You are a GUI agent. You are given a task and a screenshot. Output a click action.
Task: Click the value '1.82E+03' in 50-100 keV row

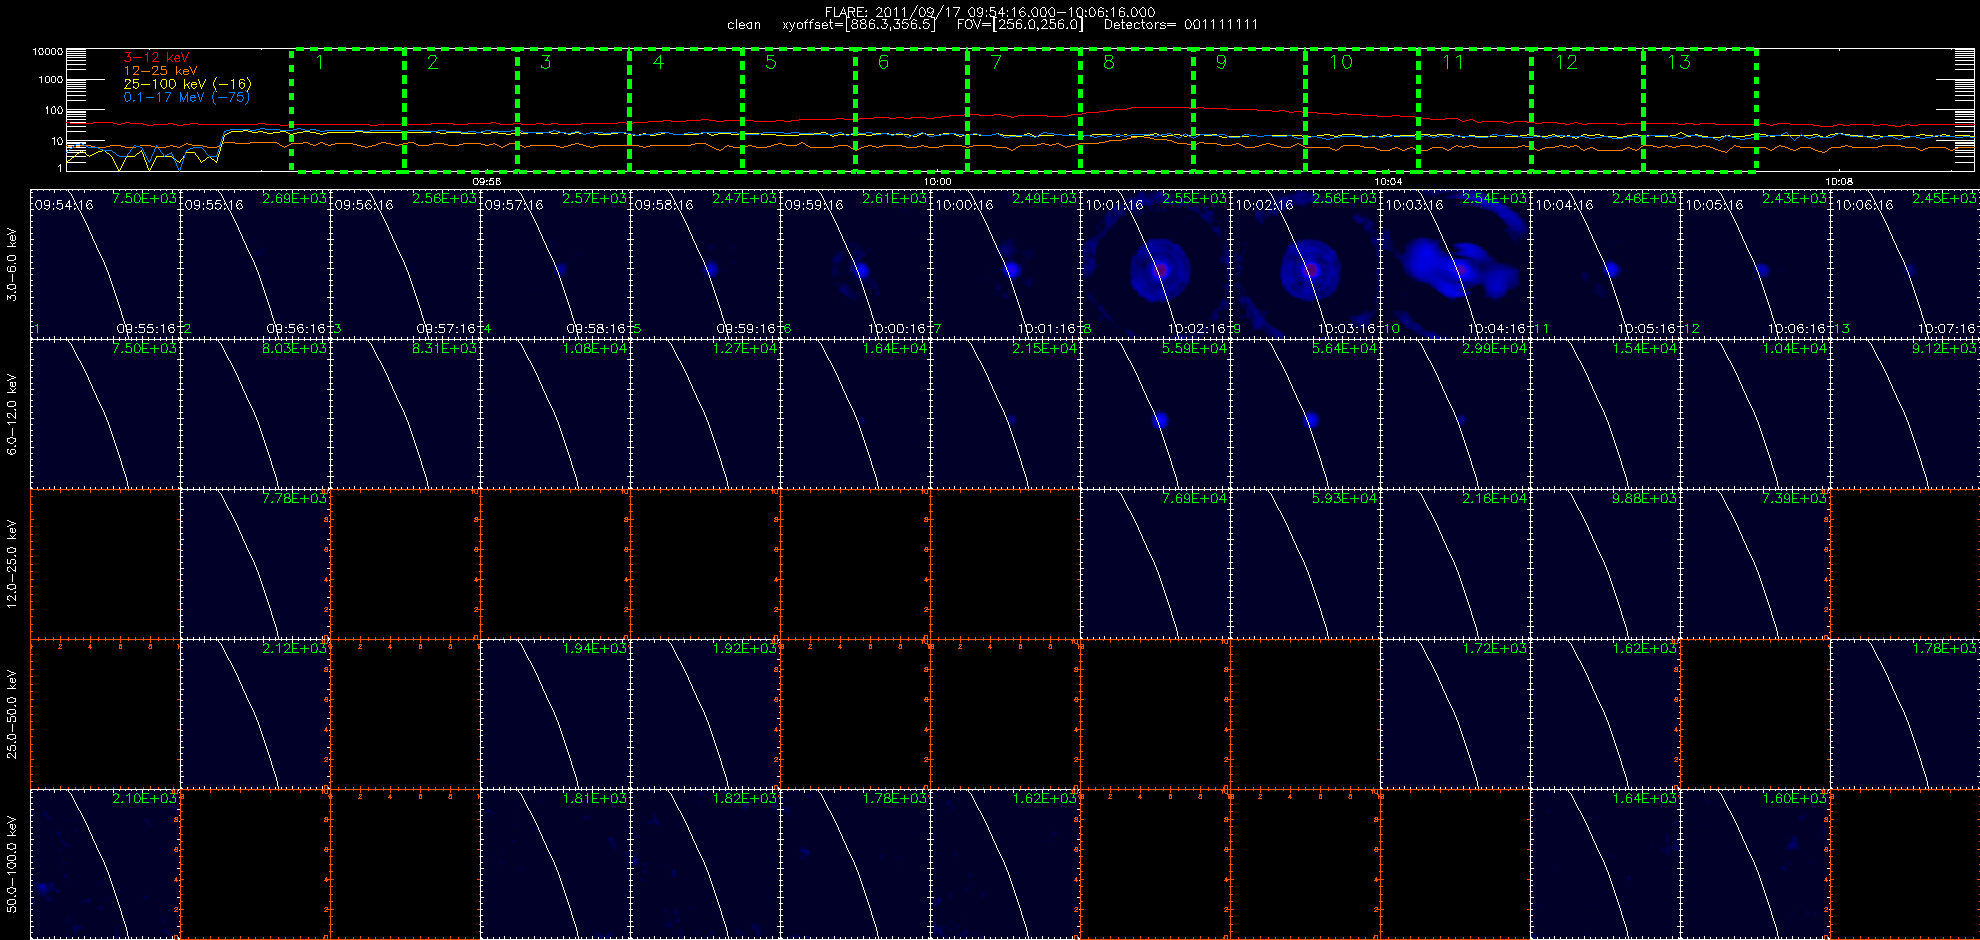click(745, 799)
